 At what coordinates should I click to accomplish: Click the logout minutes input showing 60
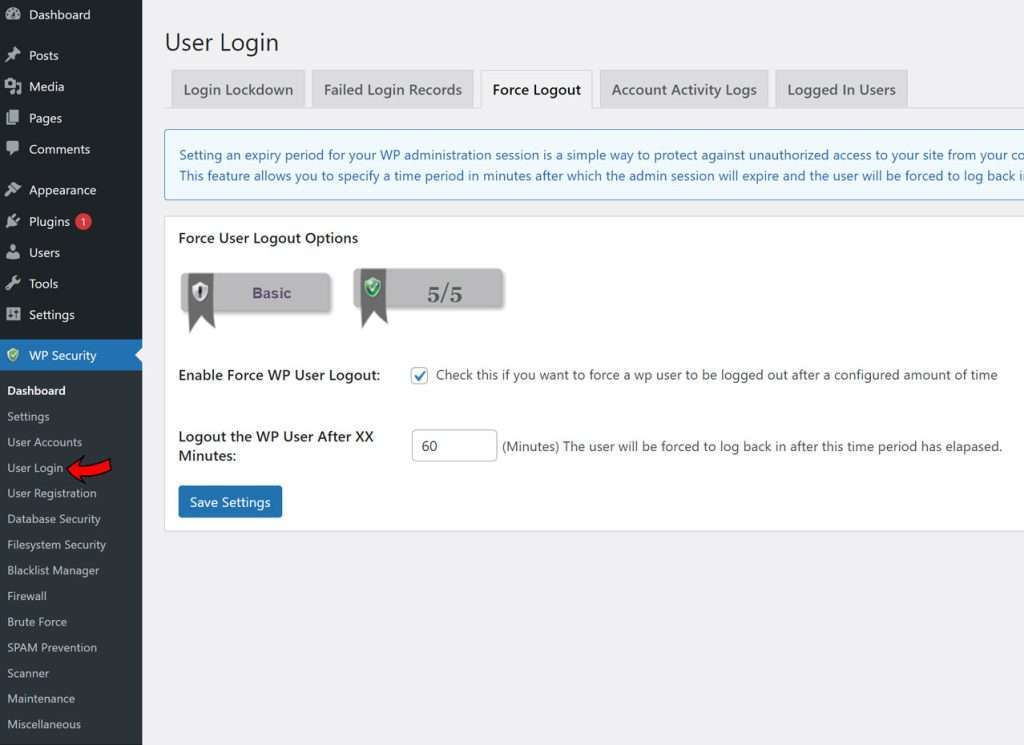pos(454,445)
